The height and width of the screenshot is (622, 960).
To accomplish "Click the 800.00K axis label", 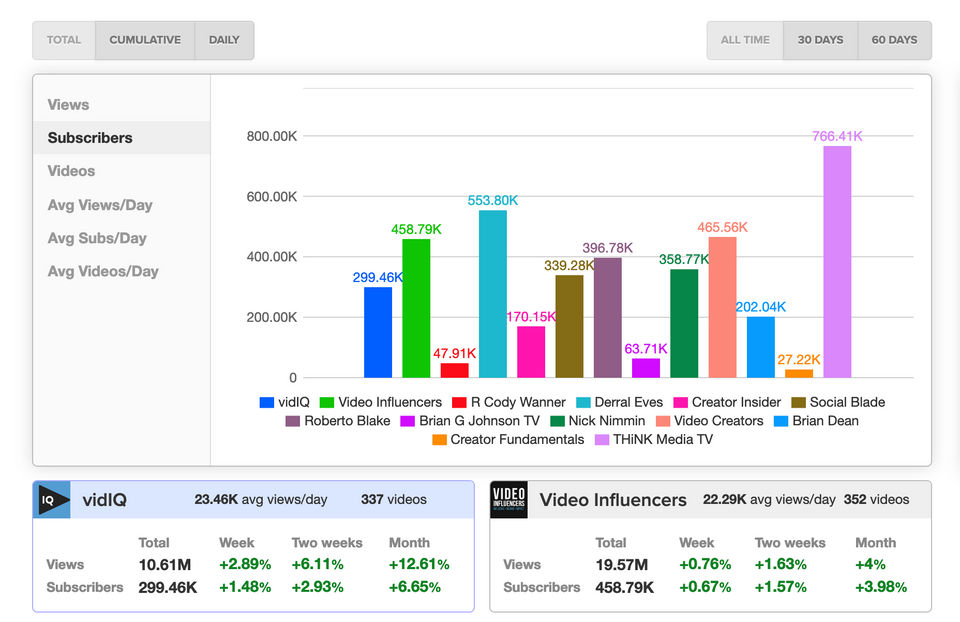I will click(x=272, y=136).
